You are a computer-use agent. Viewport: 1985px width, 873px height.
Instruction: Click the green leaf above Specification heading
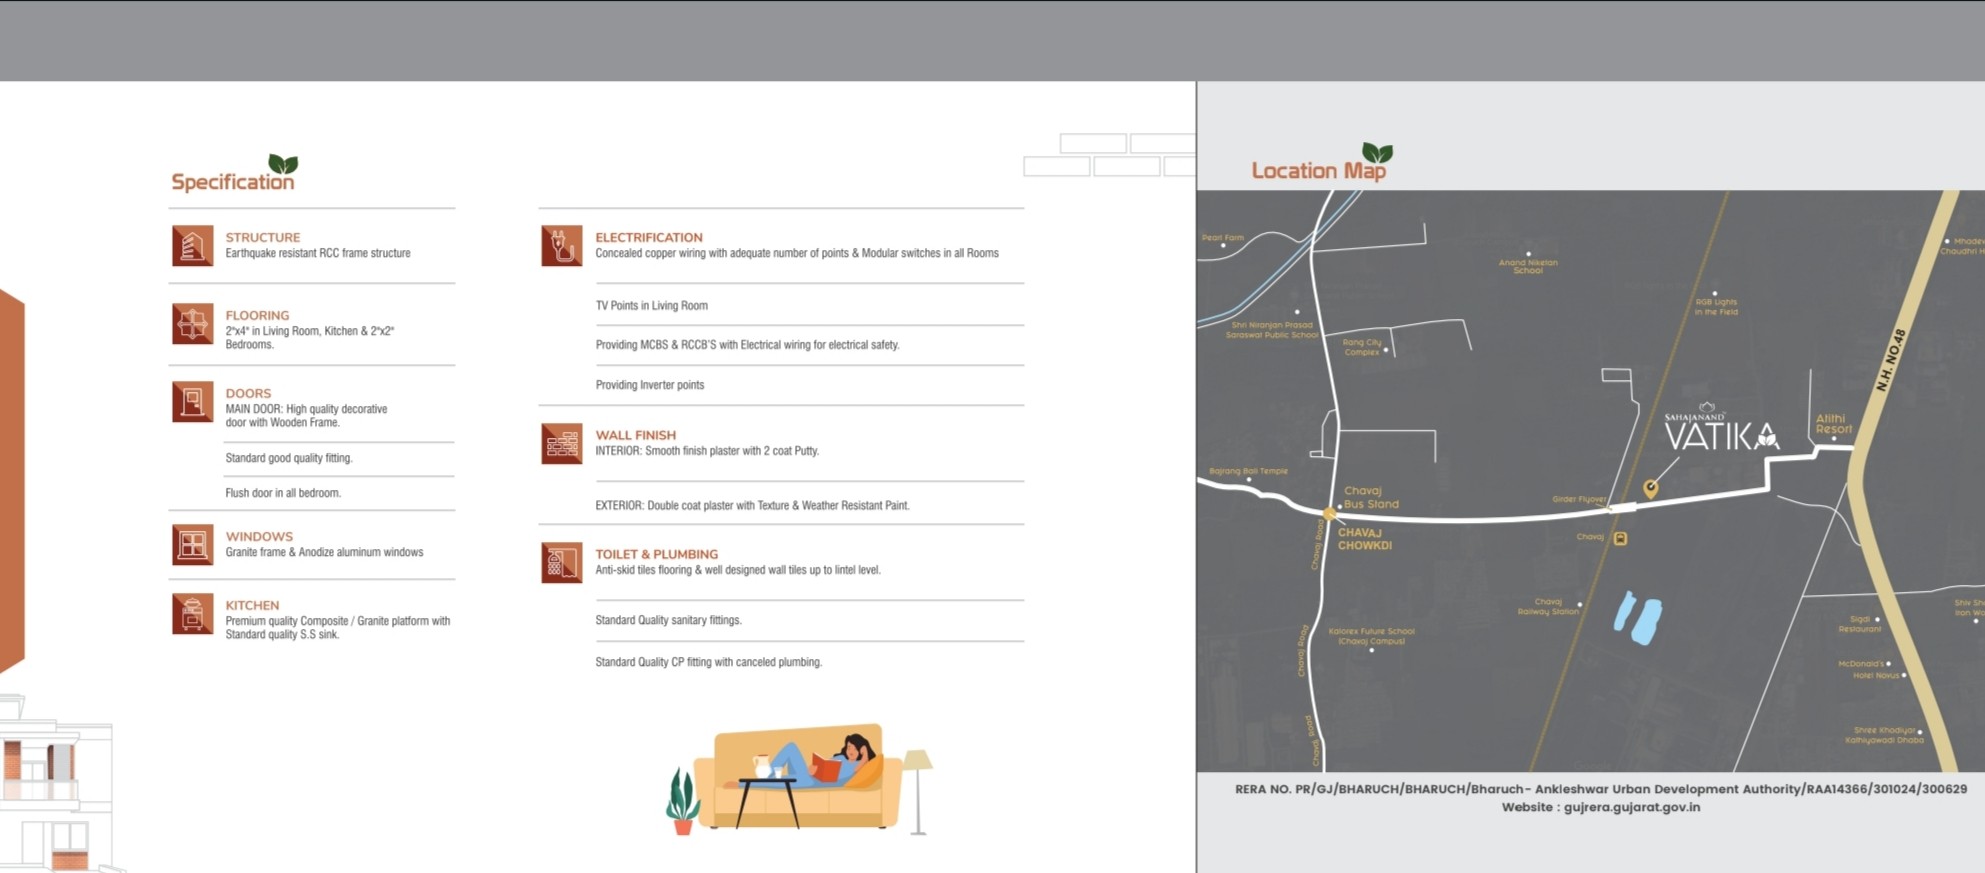(283, 164)
